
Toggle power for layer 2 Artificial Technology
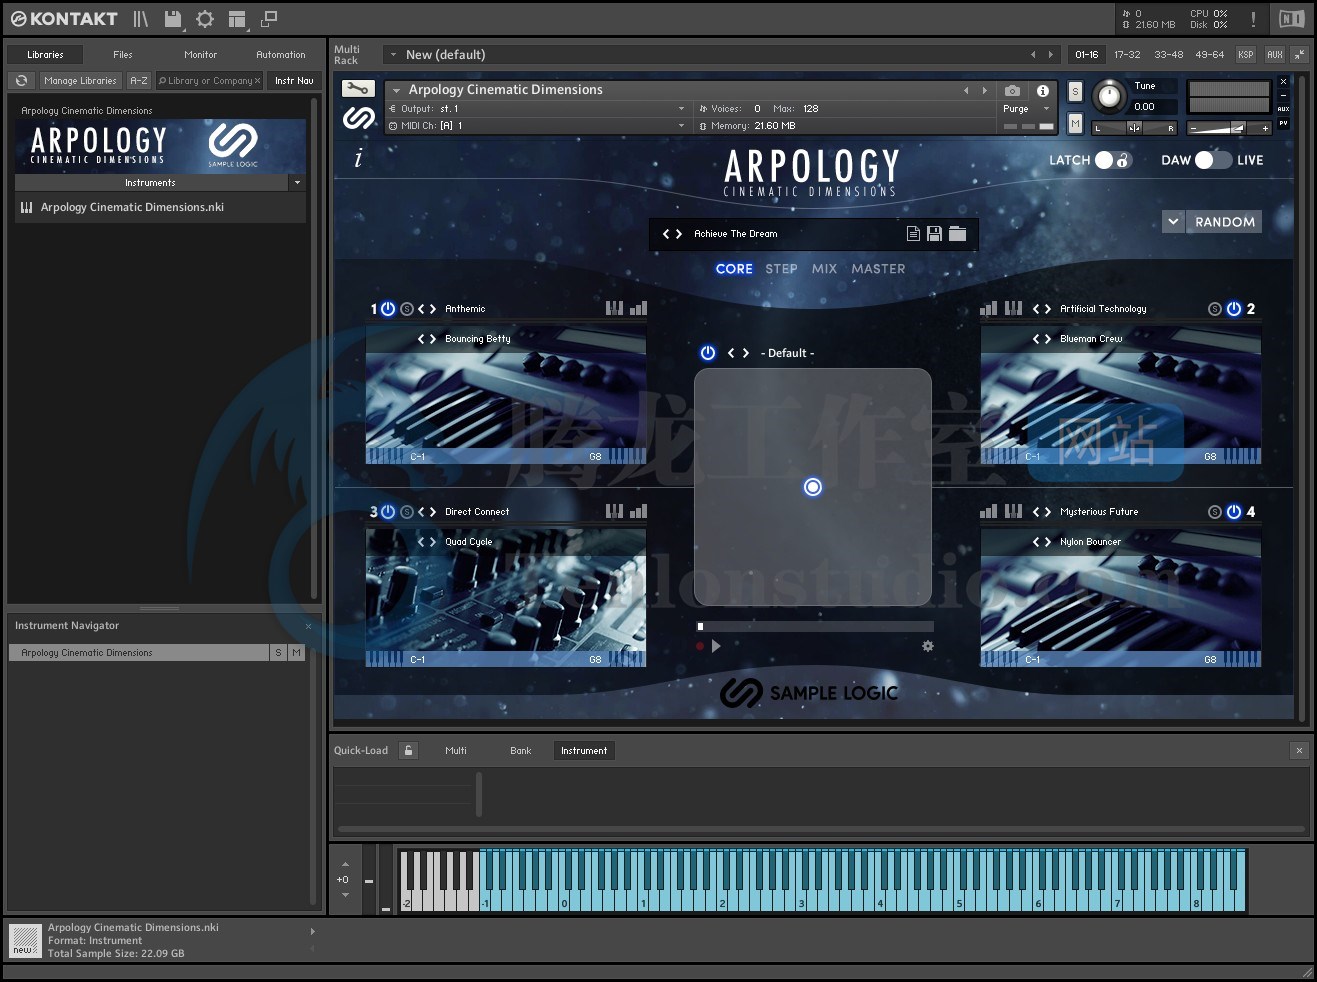[1234, 309]
